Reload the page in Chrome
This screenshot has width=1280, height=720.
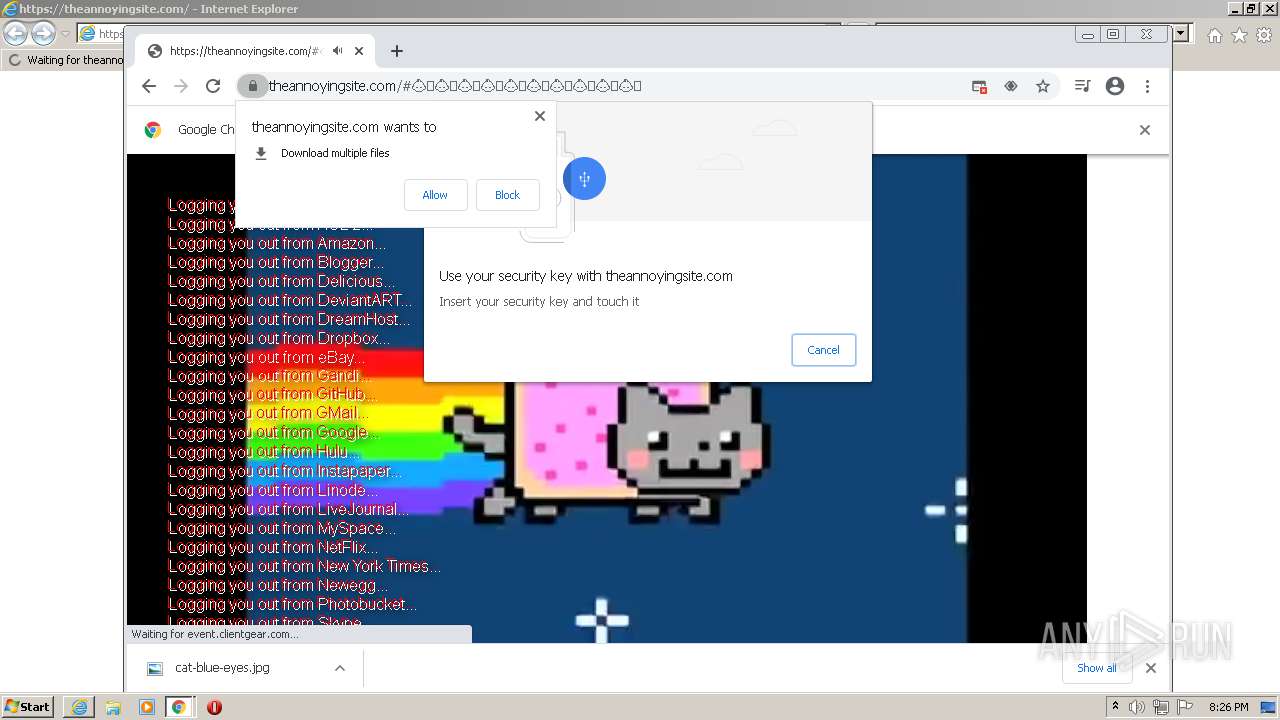tap(213, 86)
